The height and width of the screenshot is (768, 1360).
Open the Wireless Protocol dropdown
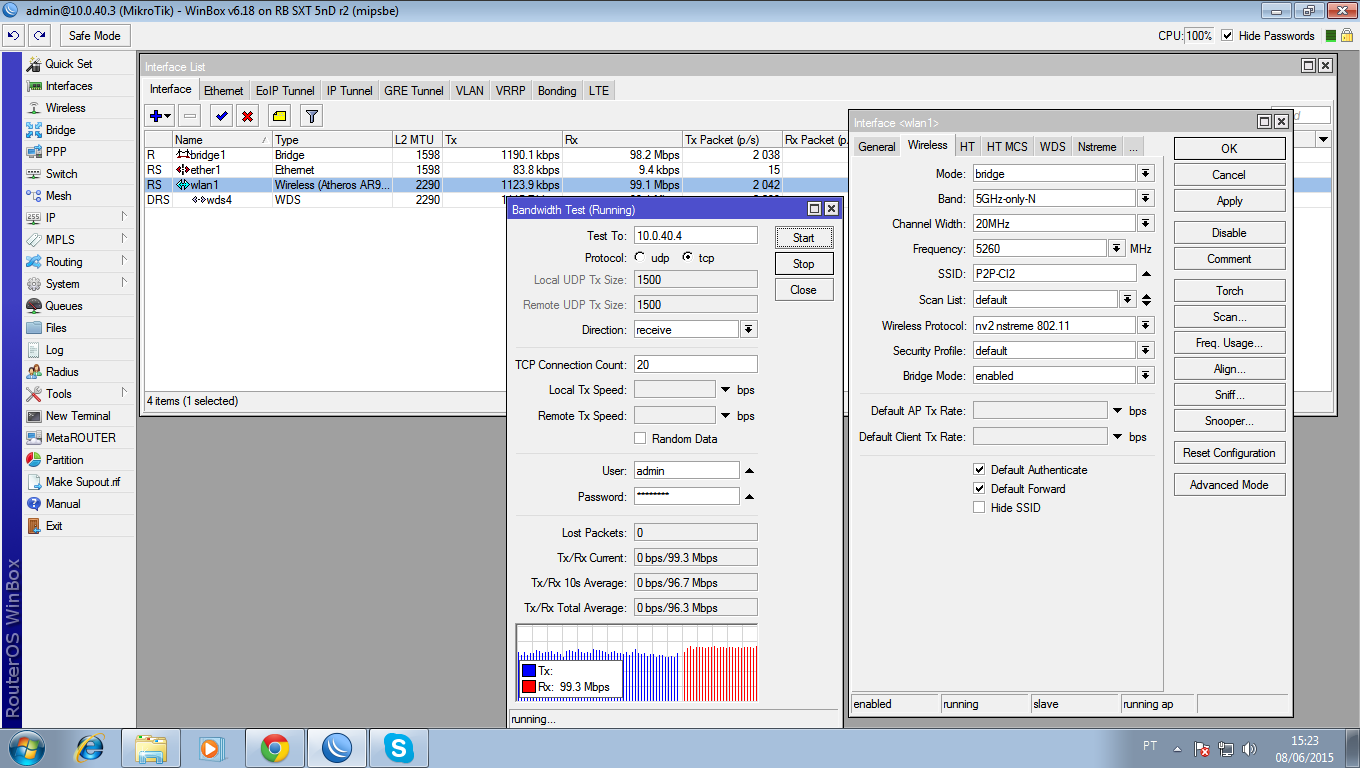tap(1145, 326)
